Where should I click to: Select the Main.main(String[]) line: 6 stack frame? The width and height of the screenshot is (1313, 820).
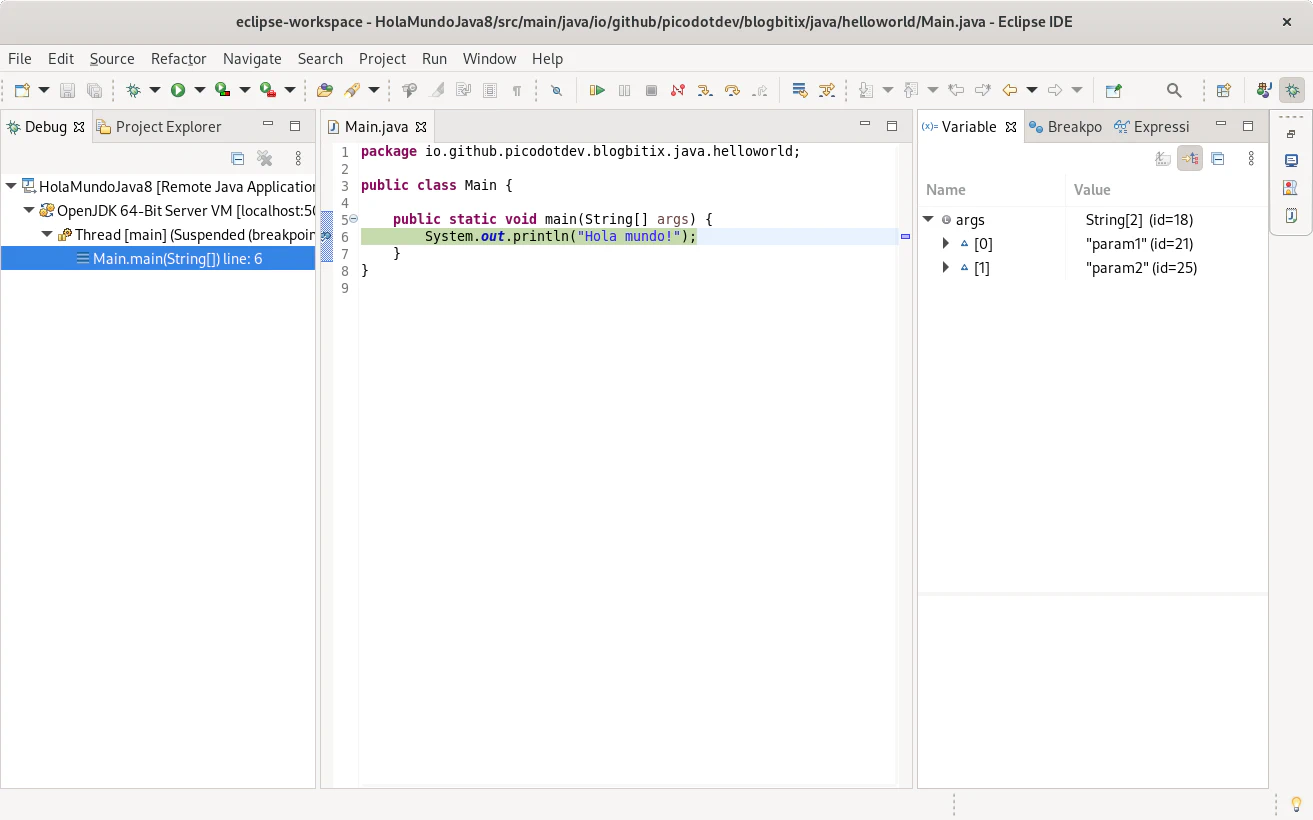pos(177,258)
